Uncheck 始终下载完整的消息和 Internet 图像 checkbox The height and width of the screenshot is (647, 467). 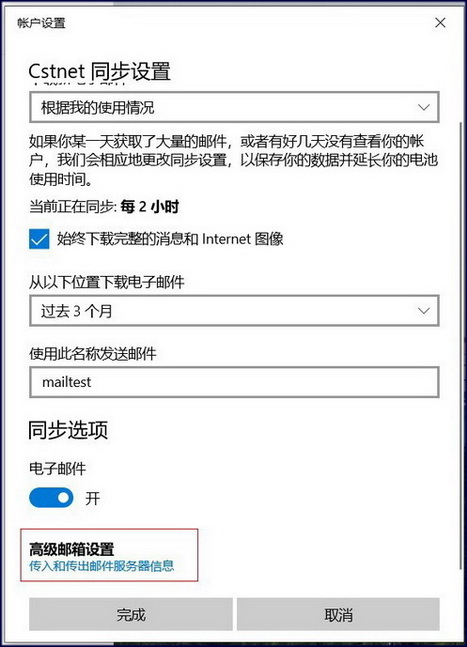pos(39,239)
